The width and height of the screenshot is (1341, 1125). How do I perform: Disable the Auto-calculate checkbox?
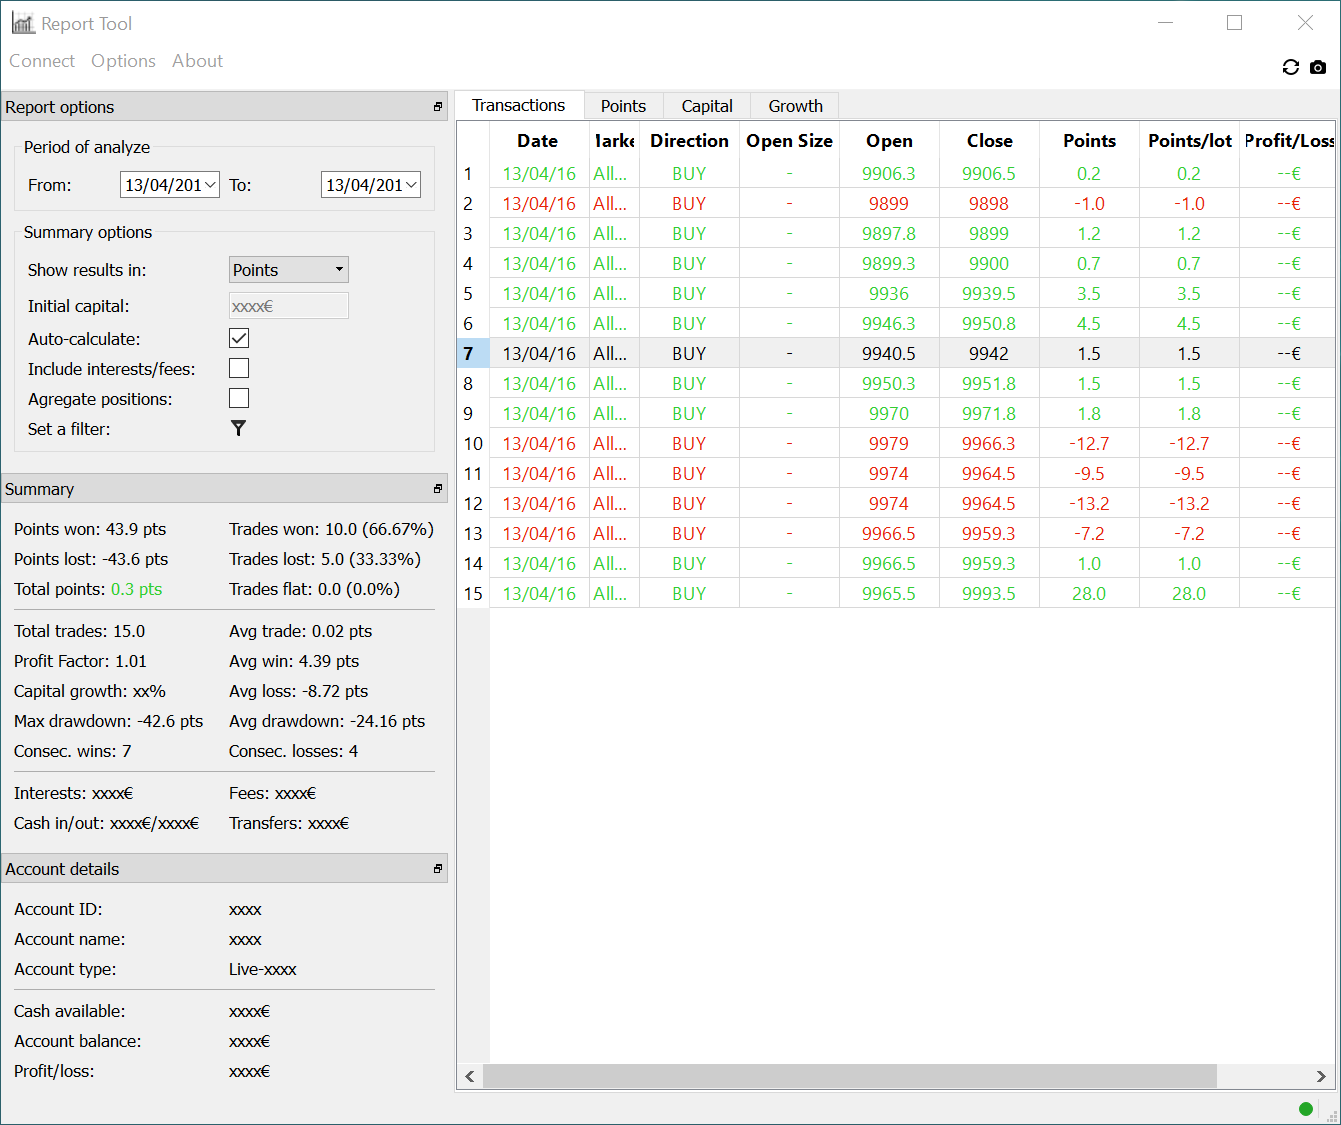tap(239, 338)
